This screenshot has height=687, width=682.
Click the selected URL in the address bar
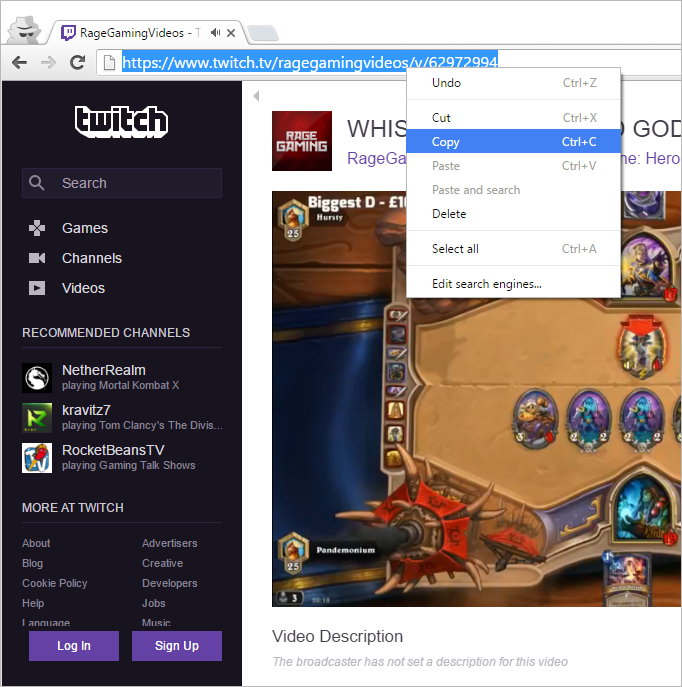[310, 63]
